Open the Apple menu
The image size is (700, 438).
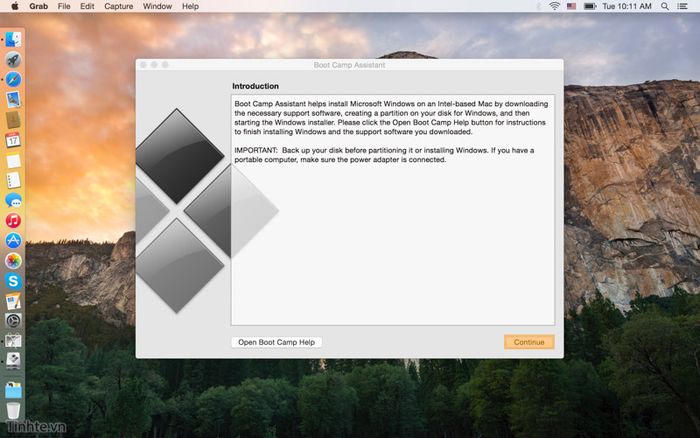(x=14, y=6)
